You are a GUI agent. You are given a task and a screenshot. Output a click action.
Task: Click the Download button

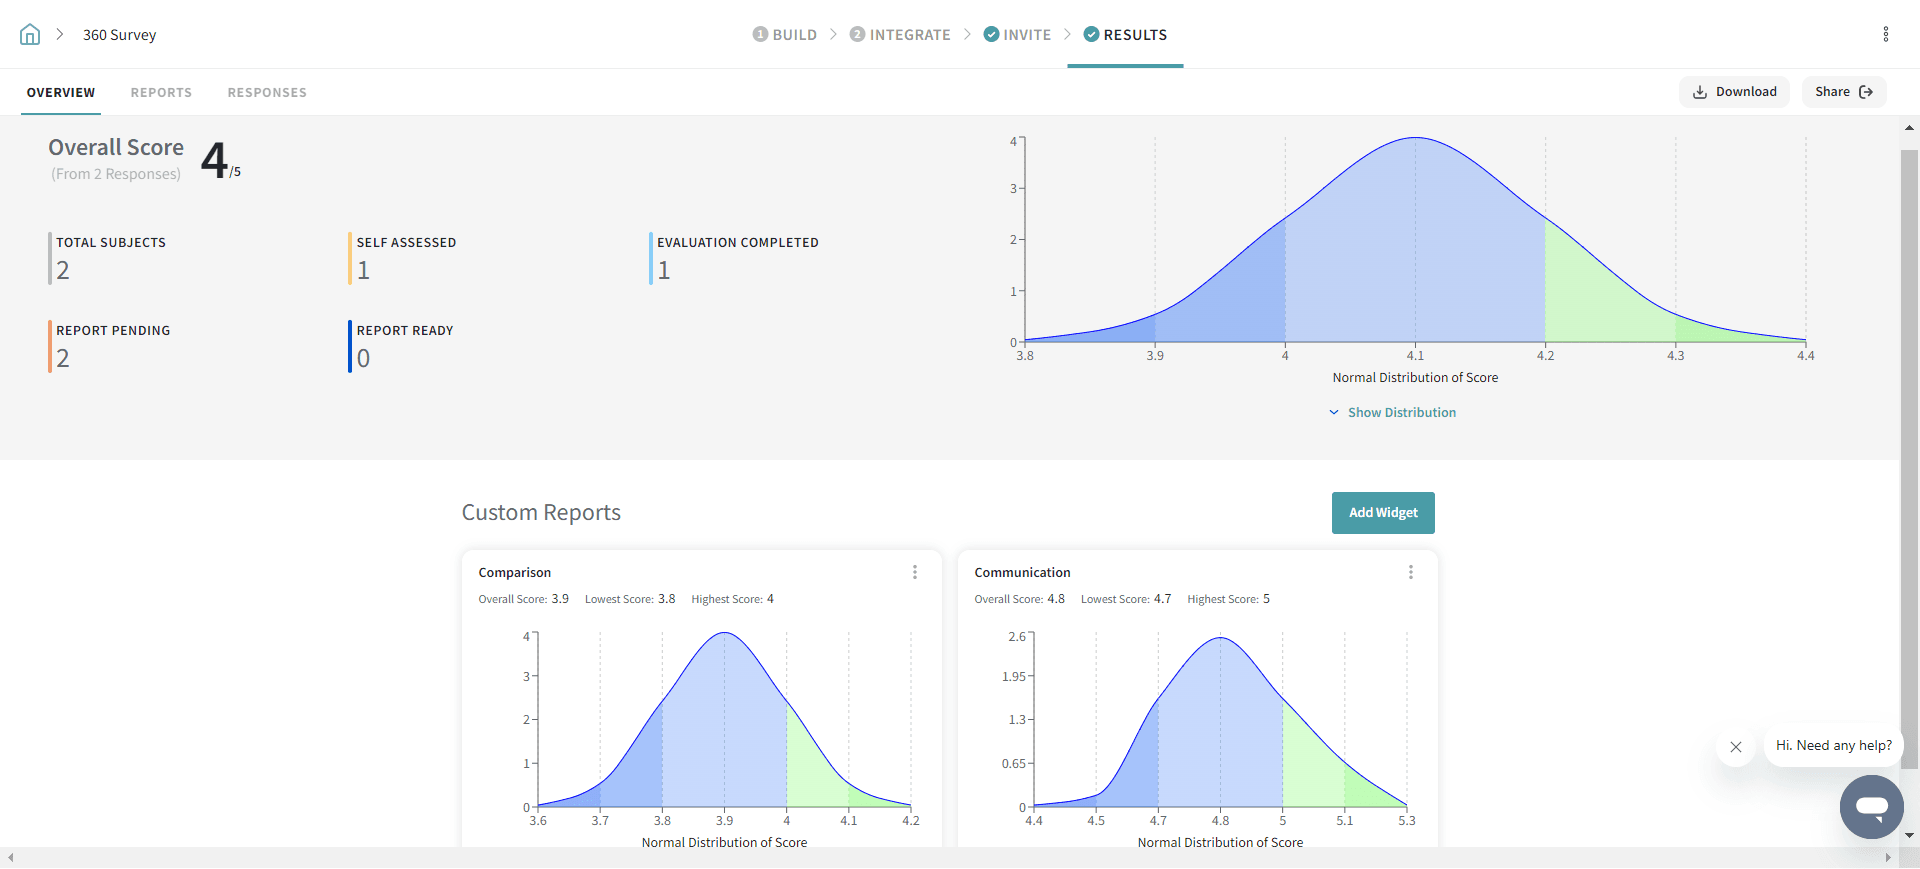pos(1734,92)
